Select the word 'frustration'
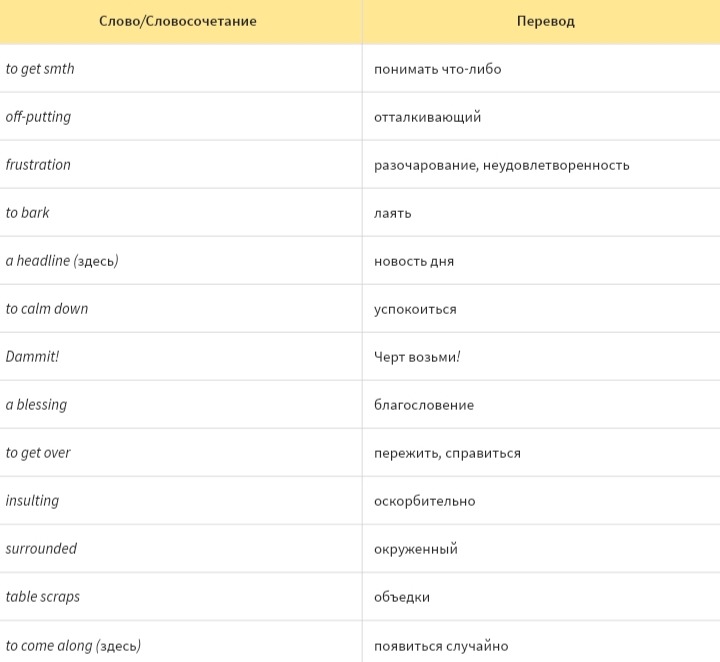The width and height of the screenshot is (720, 662). [x=38, y=165]
